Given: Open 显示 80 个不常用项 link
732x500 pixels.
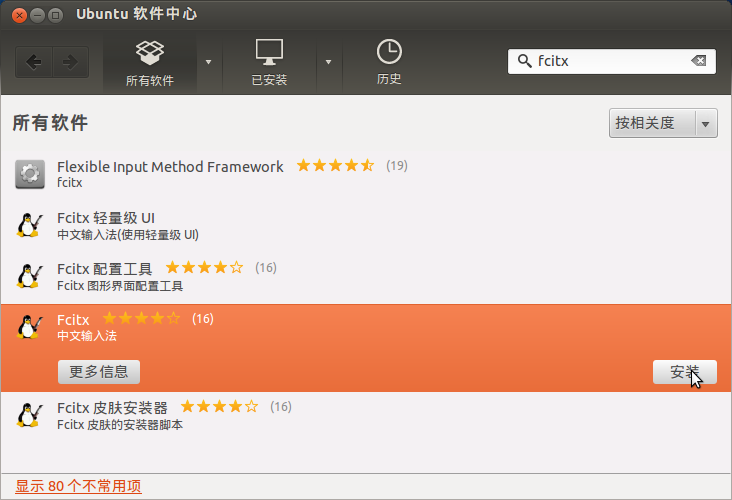Looking at the screenshot, I should click(78, 486).
